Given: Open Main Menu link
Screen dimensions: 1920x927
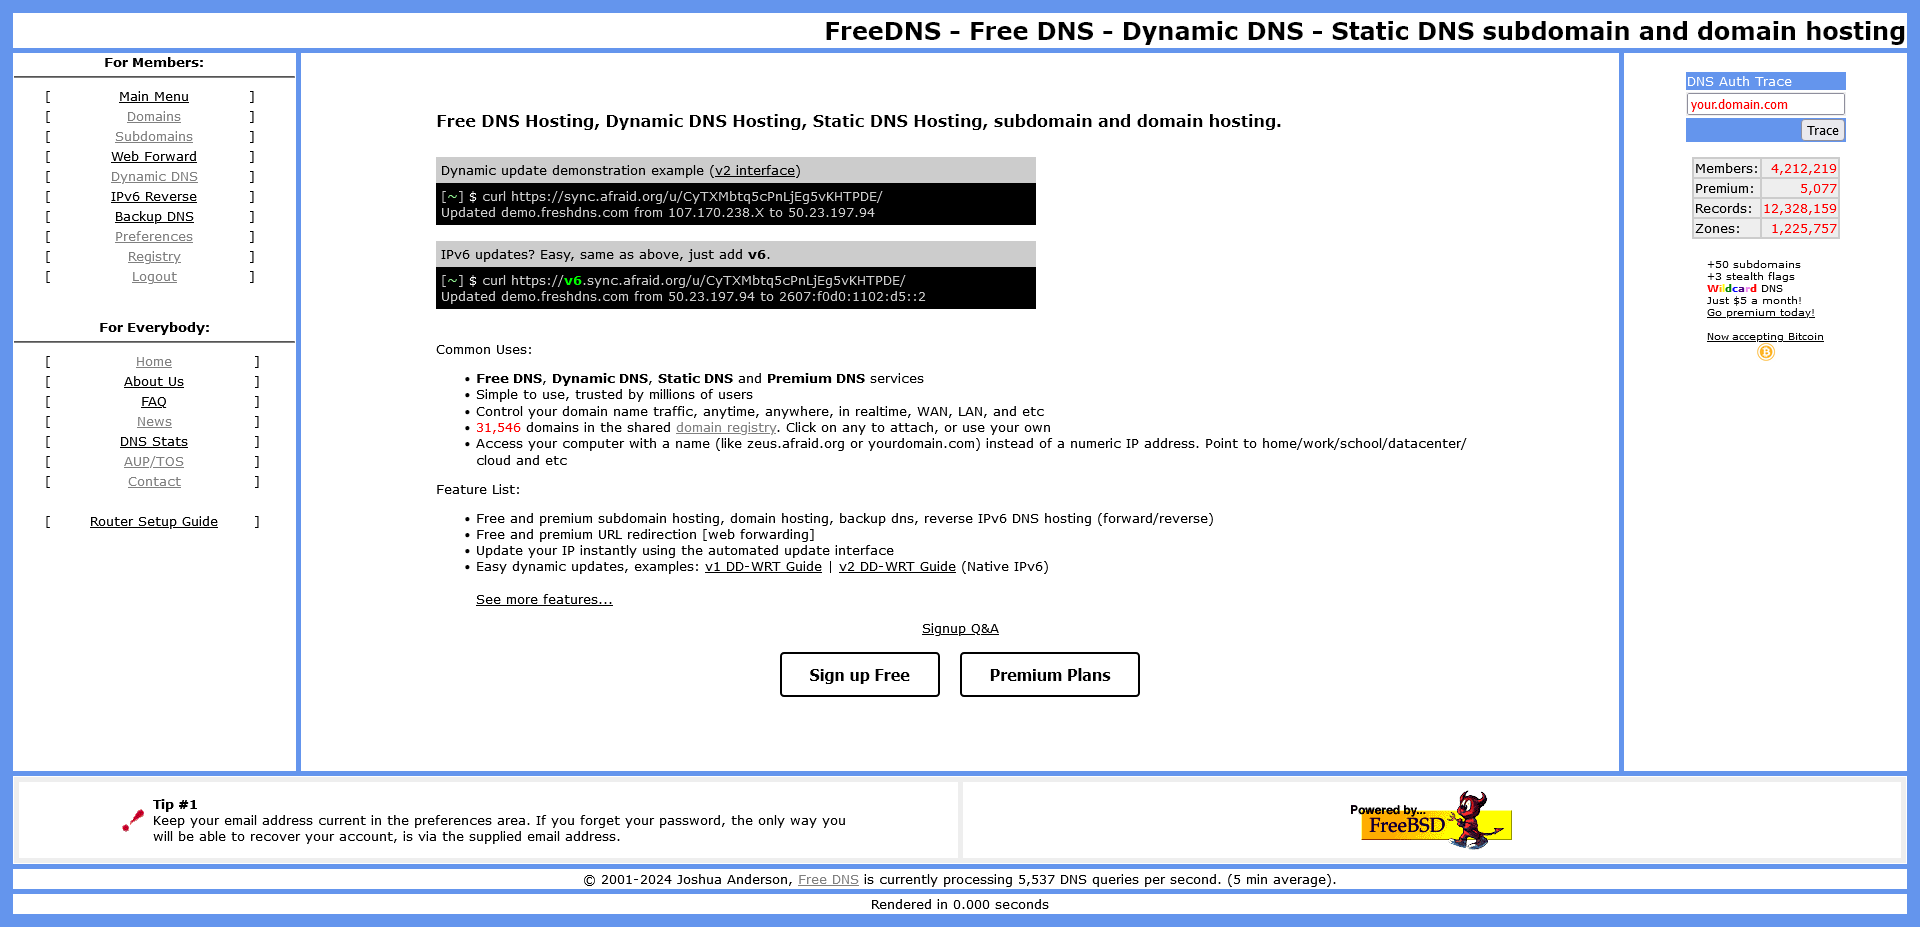Looking at the screenshot, I should pyautogui.click(x=154, y=97).
